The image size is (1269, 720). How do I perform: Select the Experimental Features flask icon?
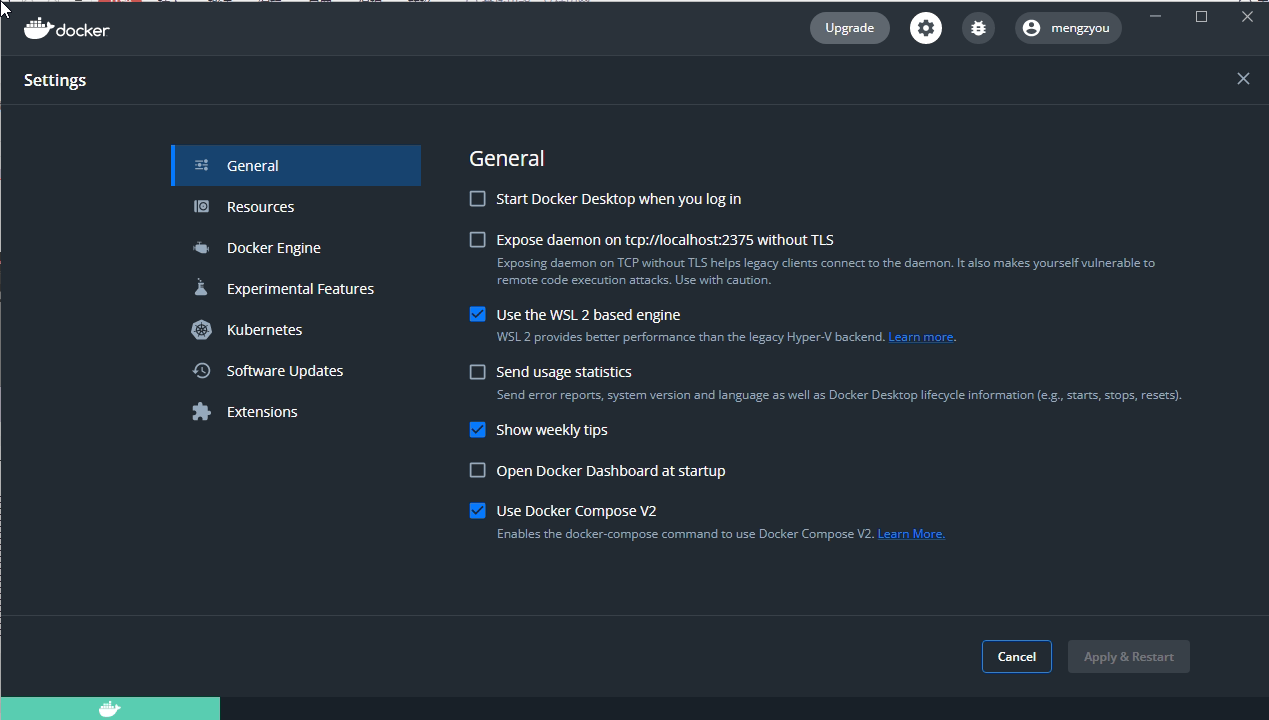200,288
